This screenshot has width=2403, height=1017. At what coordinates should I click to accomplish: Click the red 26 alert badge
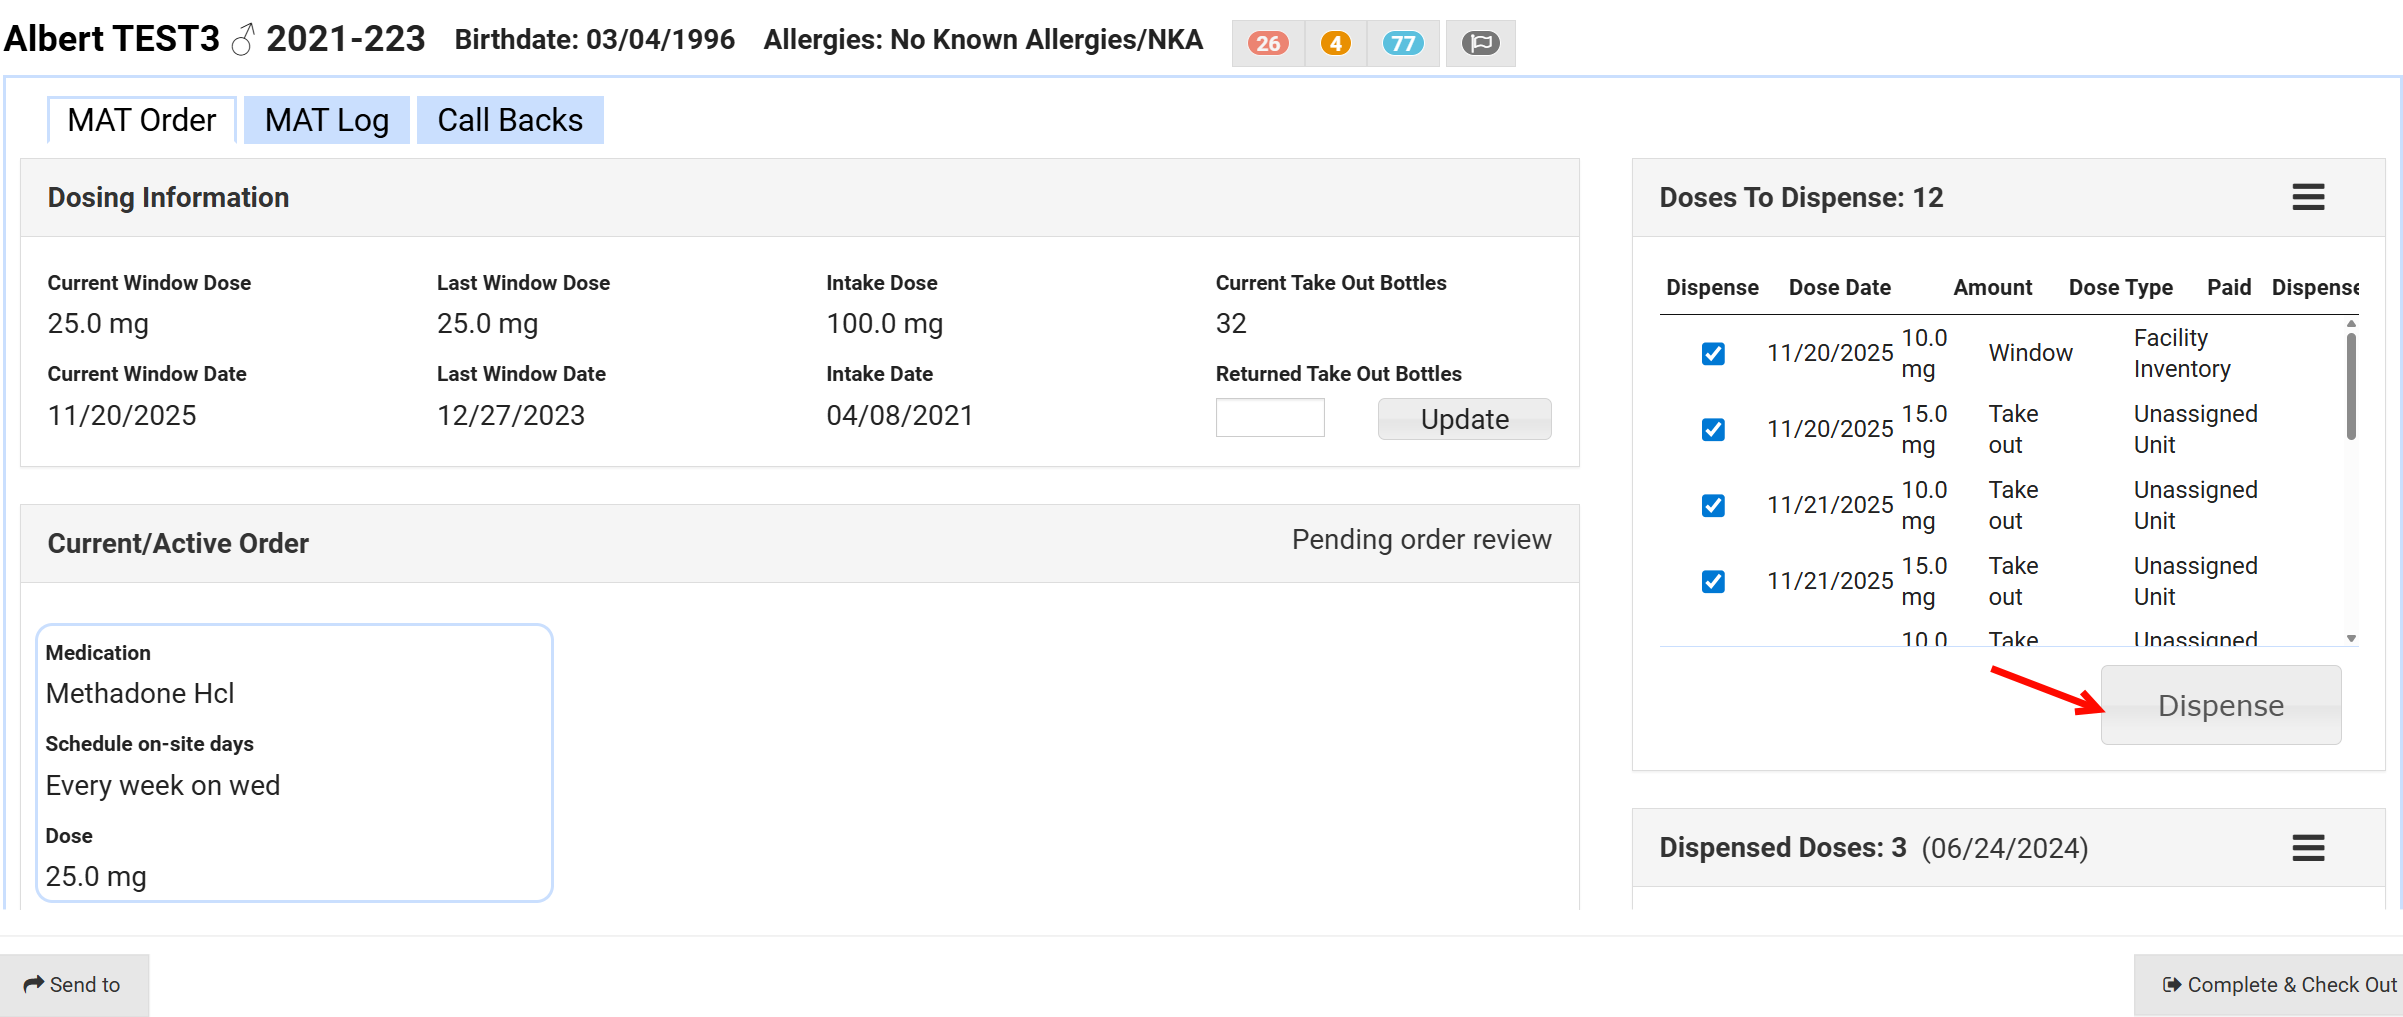(1267, 43)
